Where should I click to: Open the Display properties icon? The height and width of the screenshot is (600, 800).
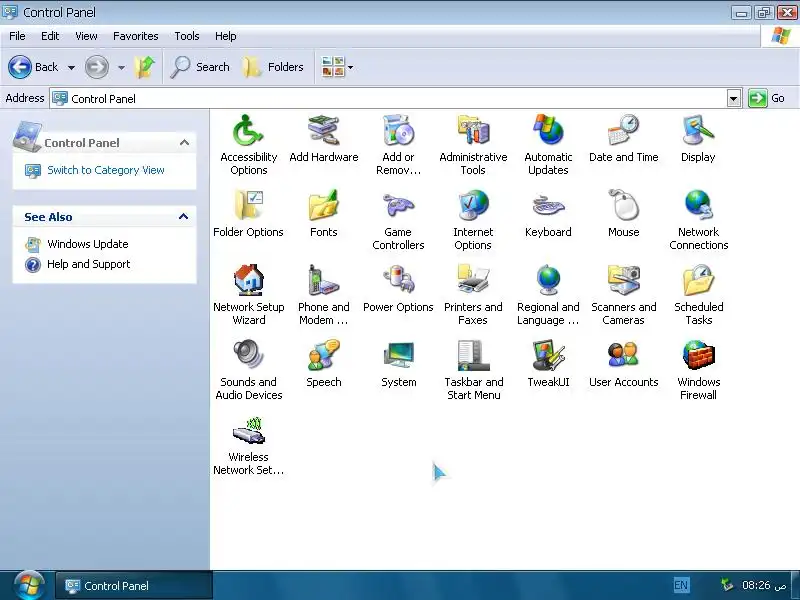point(698,138)
